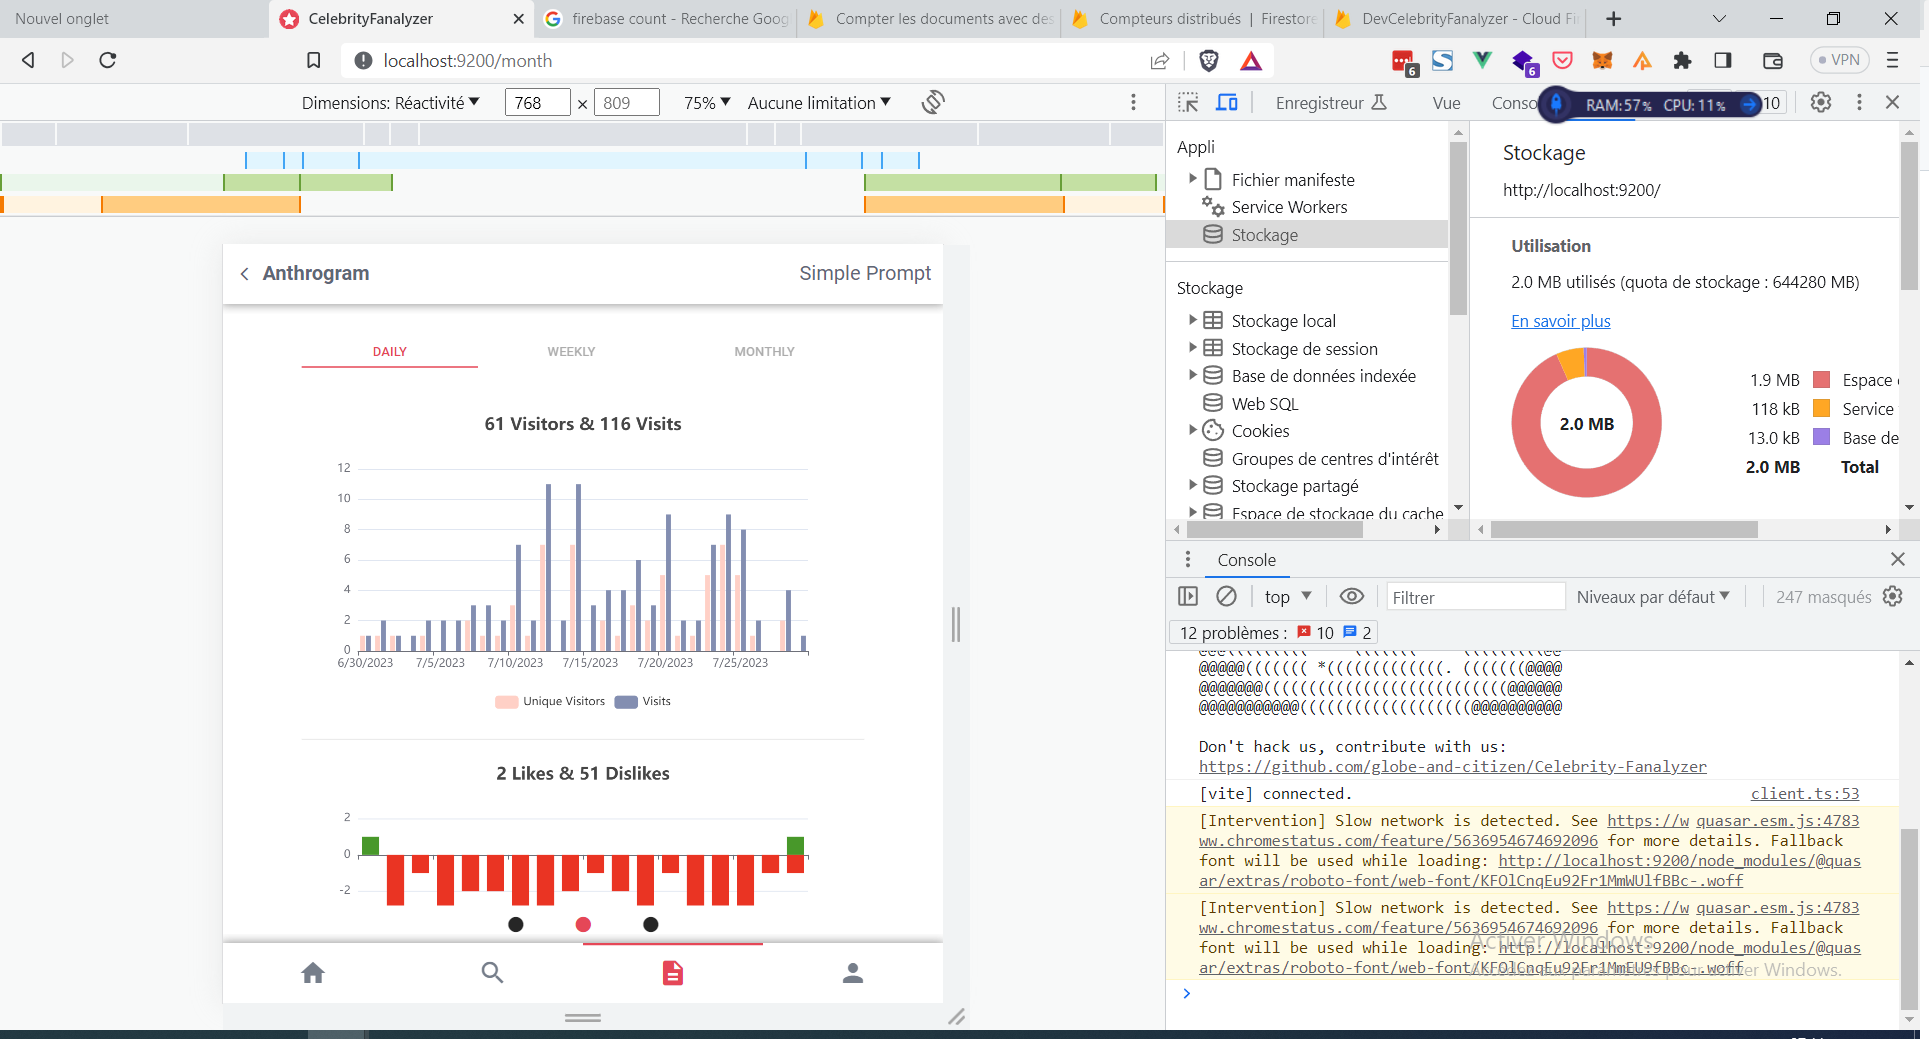The height and width of the screenshot is (1039, 1929).
Task: Open the Celebrity-Fanalyzer GitHub link
Action: (x=1452, y=766)
